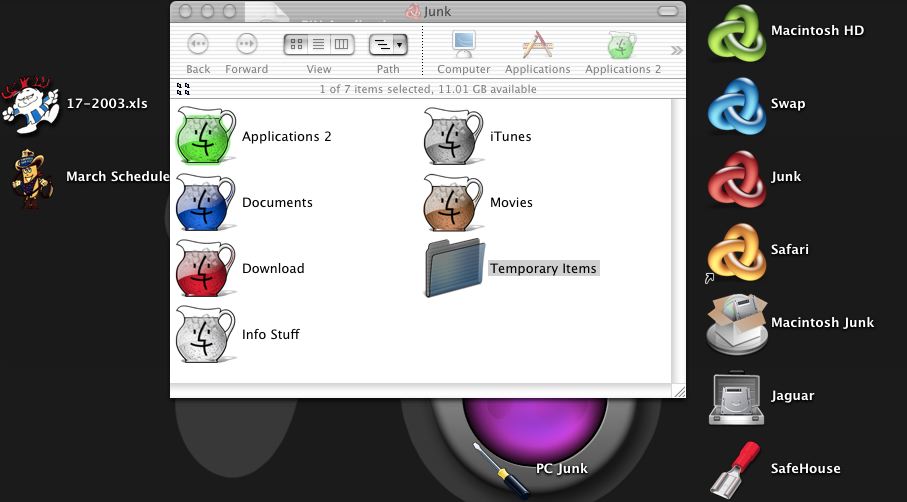The height and width of the screenshot is (502, 907).
Task: Click the Junk red knot drive icon
Action: [x=737, y=178]
